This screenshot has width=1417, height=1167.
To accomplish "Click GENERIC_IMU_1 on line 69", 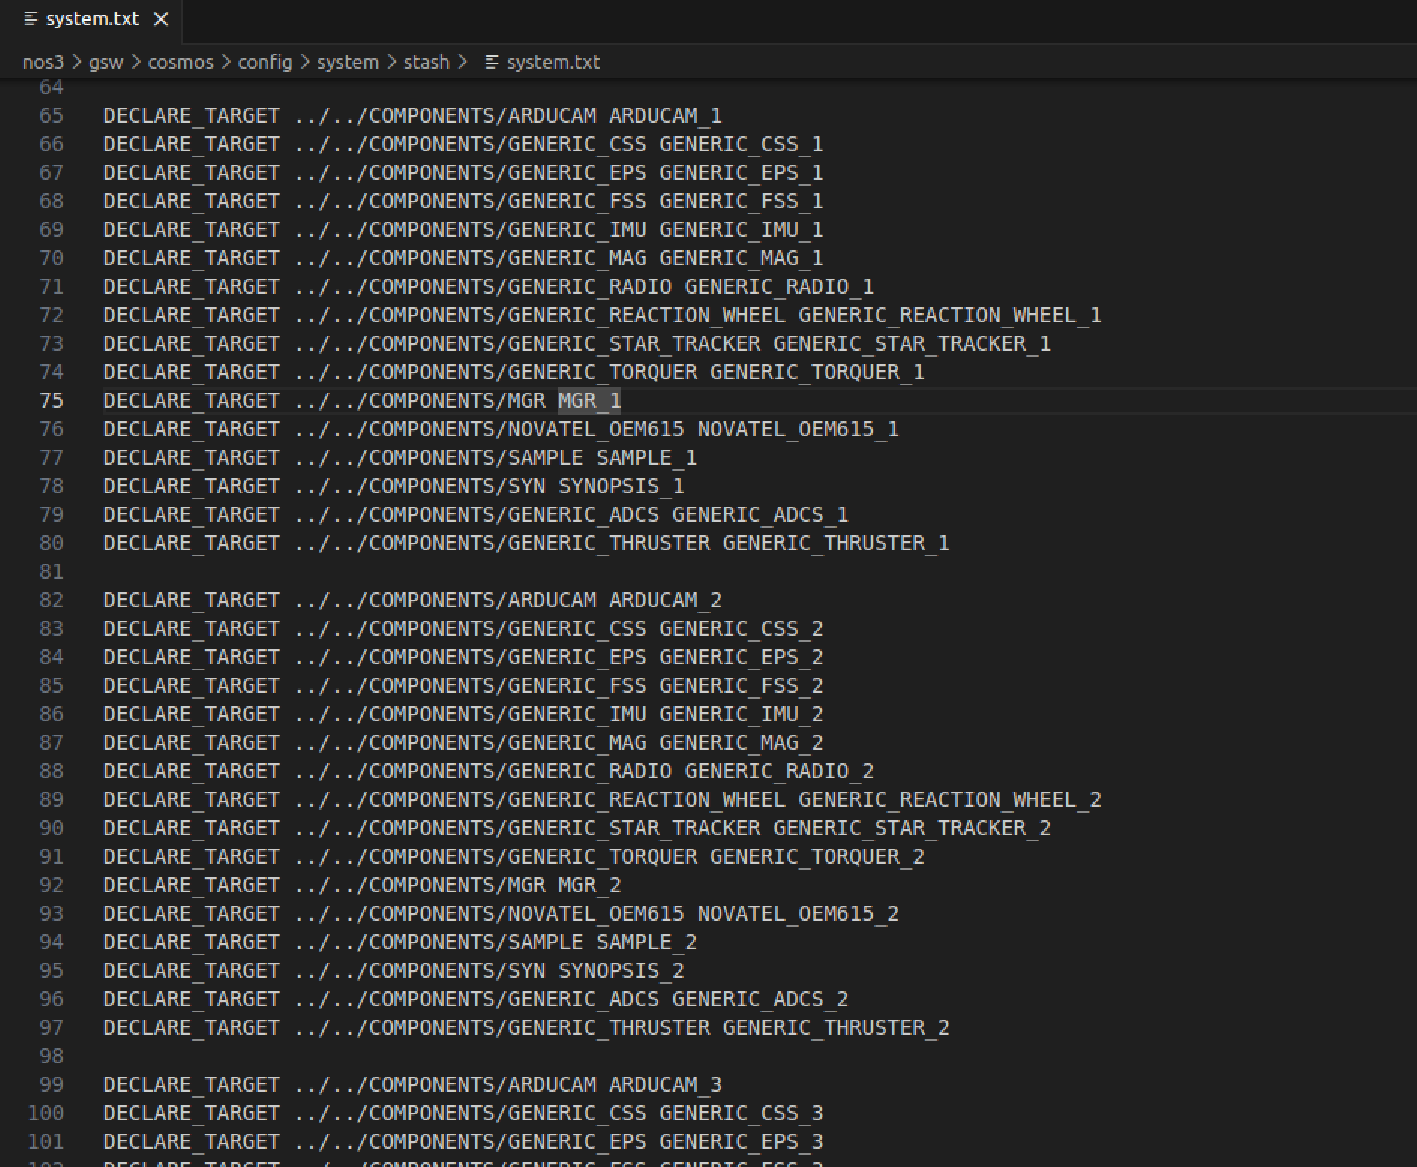I will [741, 230].
